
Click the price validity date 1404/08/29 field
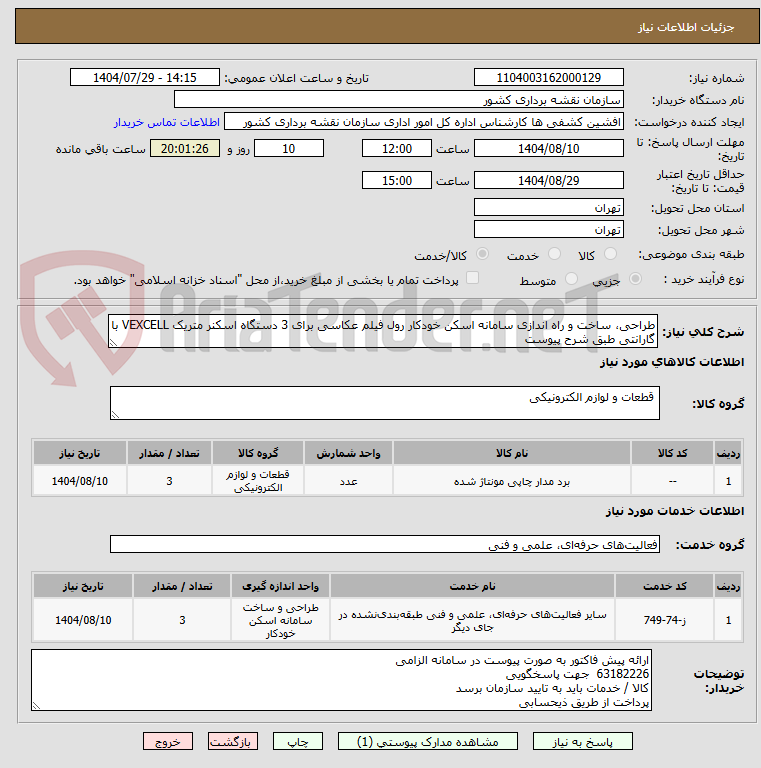[x=548, y=180]
